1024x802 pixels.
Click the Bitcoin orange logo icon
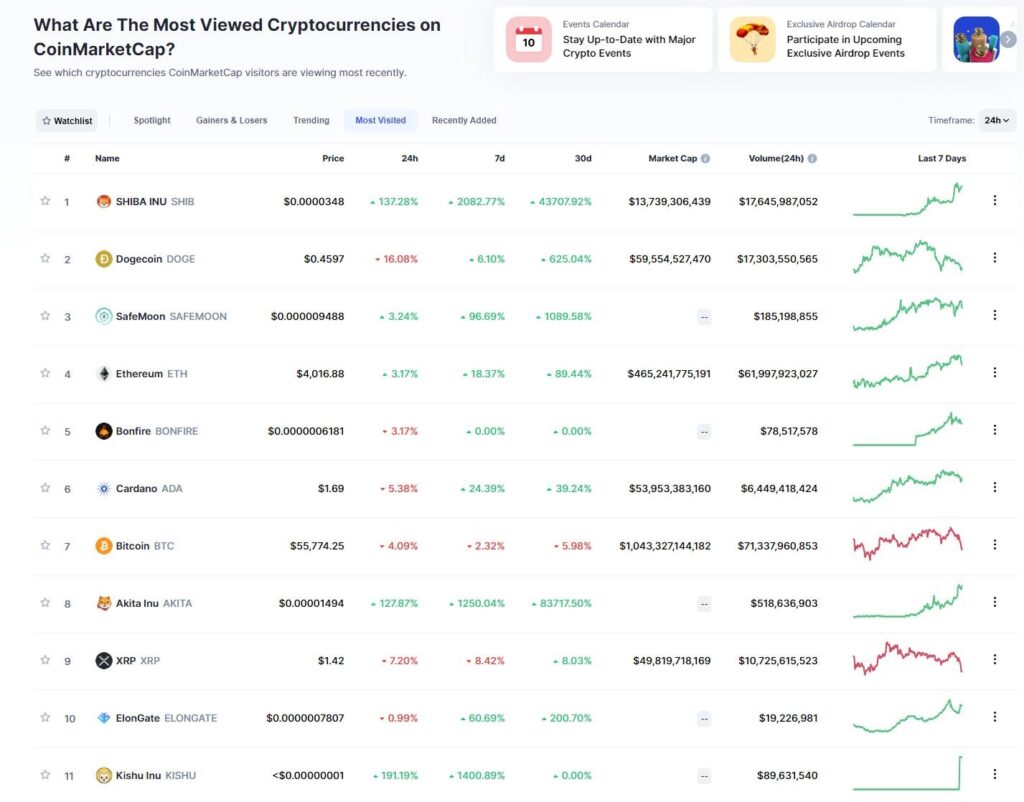pyautogui.click(x=103, y=546)
